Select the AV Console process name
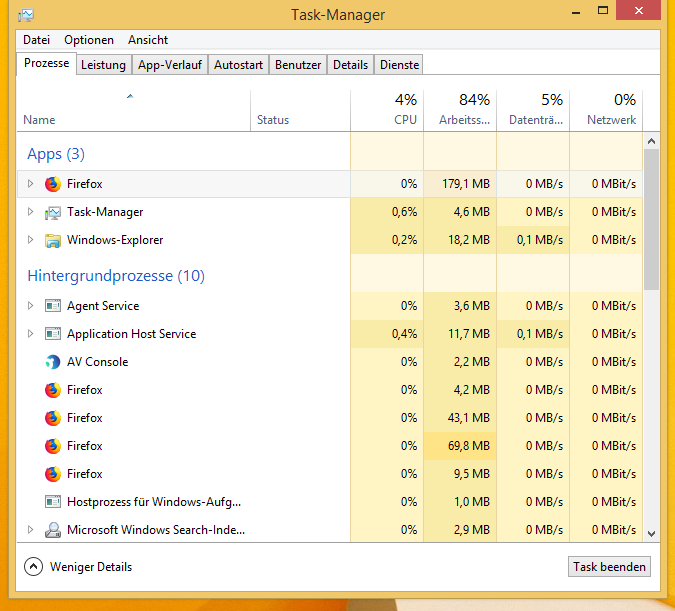 [x=98, y=362]
